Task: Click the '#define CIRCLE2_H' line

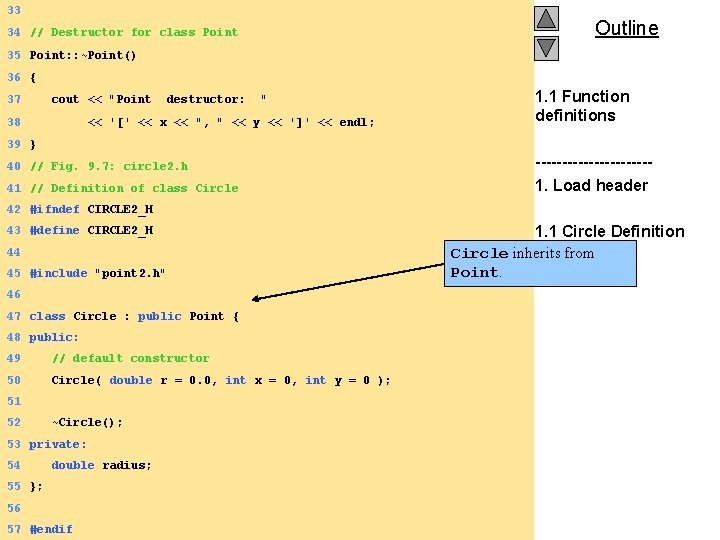Action: click(91, 230)
